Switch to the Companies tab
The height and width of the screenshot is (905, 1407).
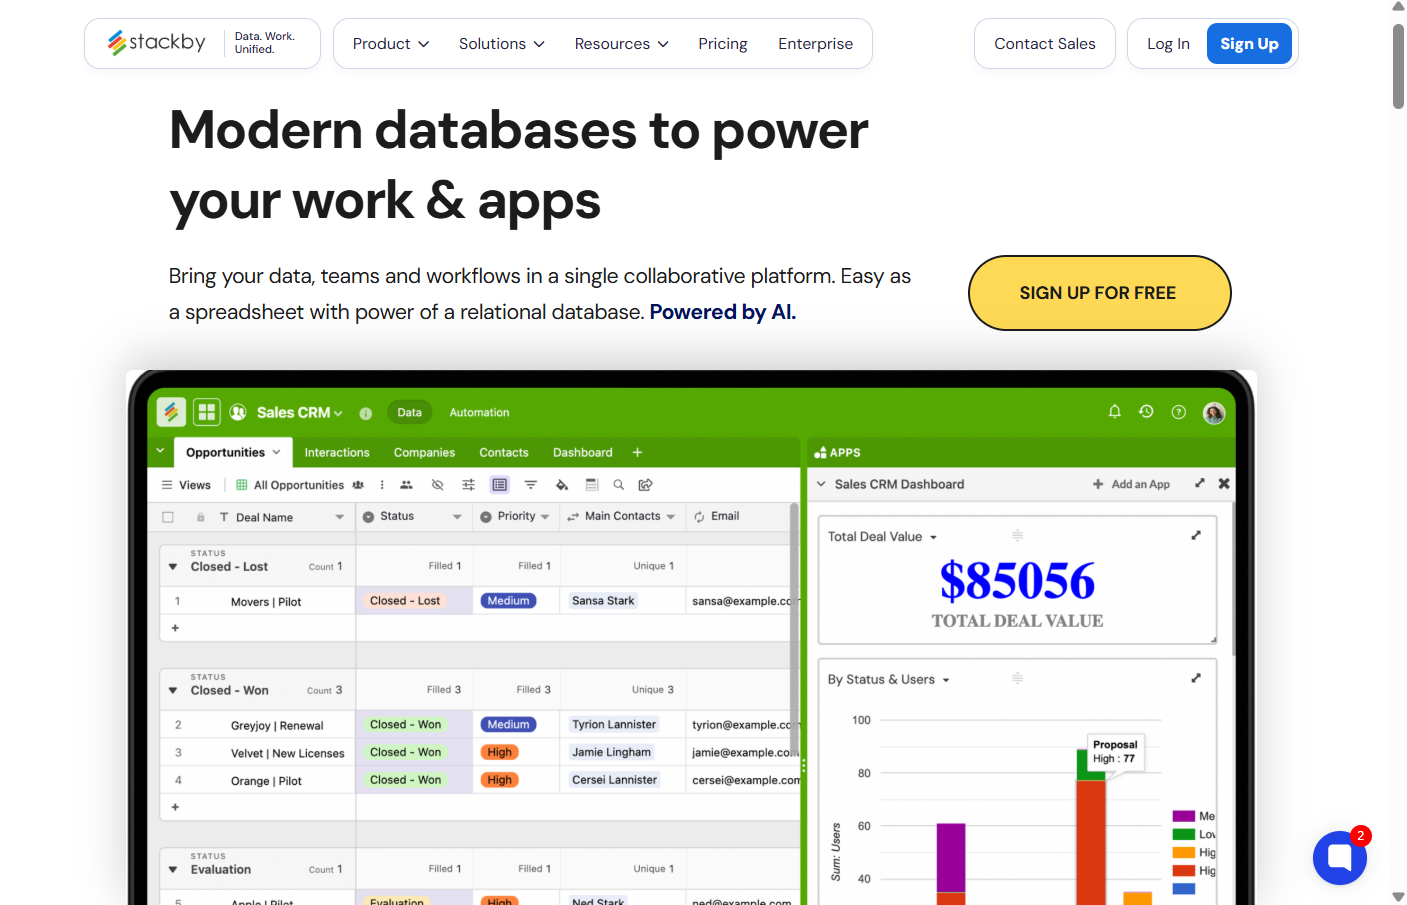[424, 453]
